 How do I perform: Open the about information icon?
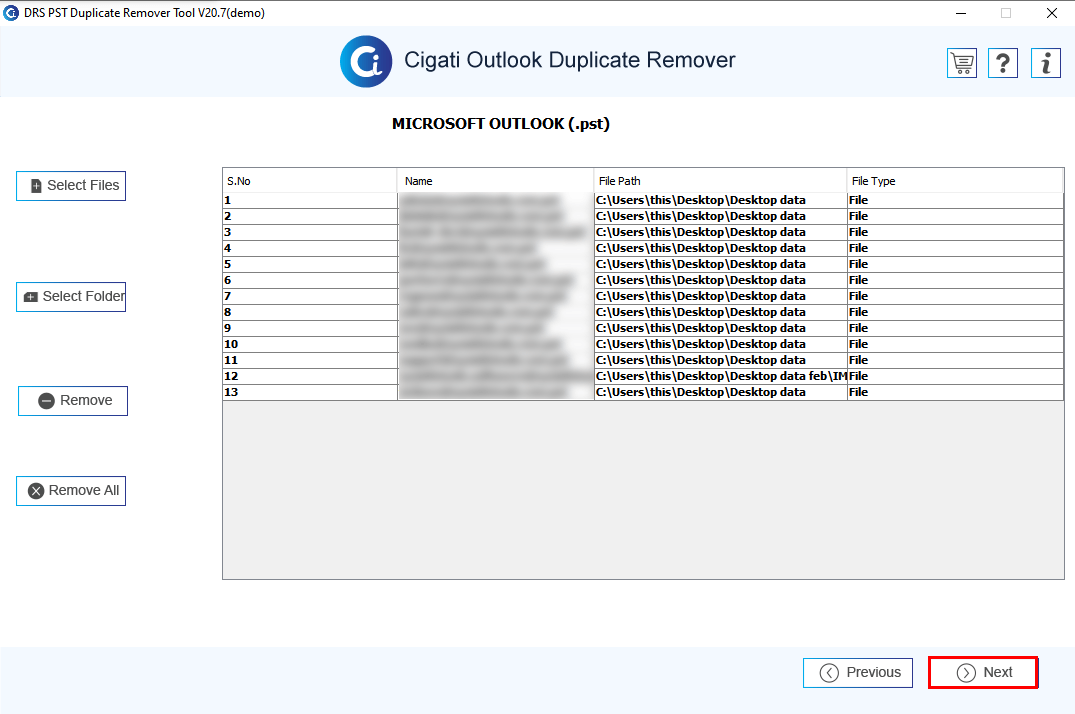pyautogui.click(x=1046, y=63)
